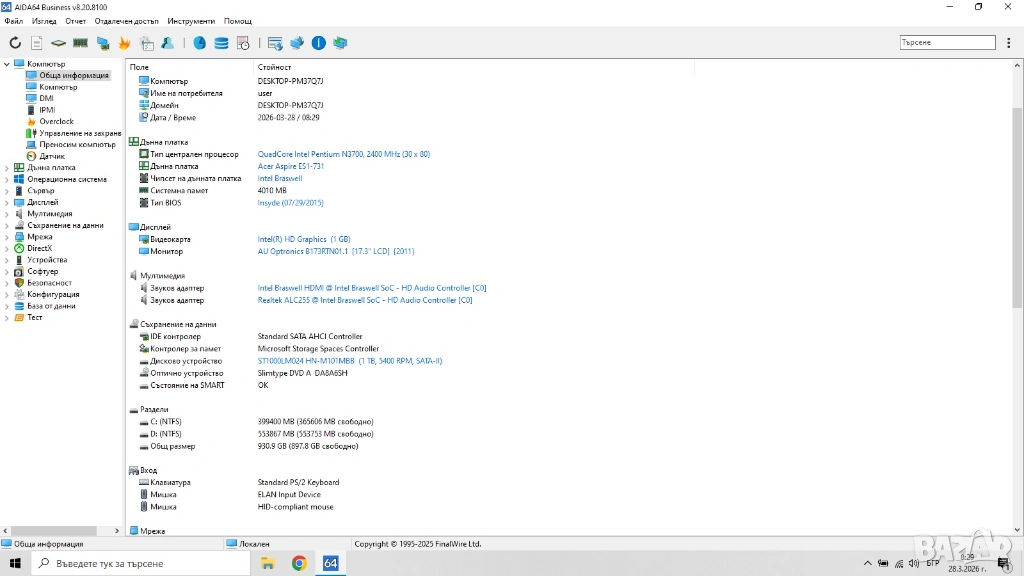This screenshot has width=1024, height=576.
Task: Expand the Дънна платка tree node
Action: coord(7,168)
